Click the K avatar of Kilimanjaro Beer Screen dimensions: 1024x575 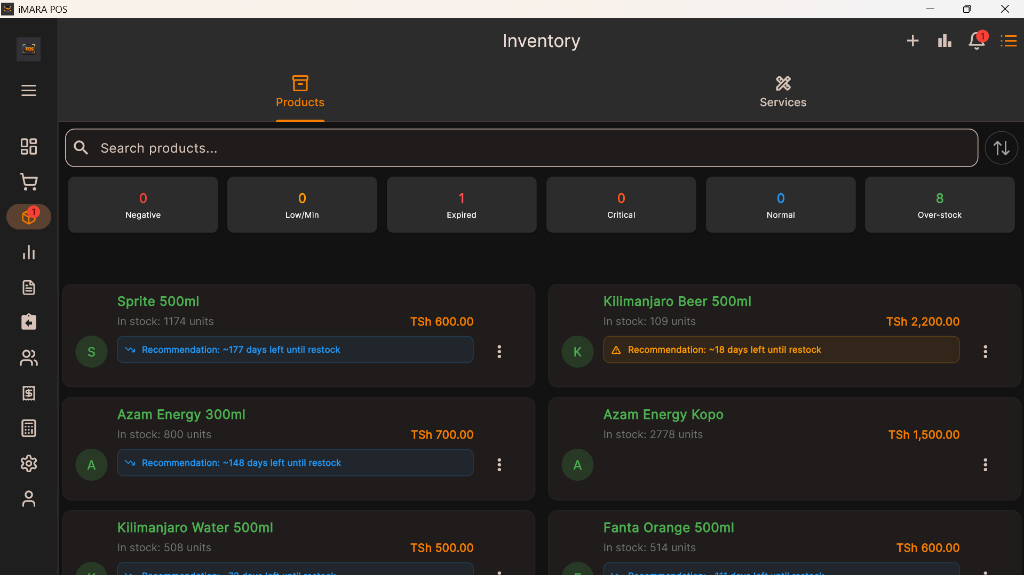577,352
